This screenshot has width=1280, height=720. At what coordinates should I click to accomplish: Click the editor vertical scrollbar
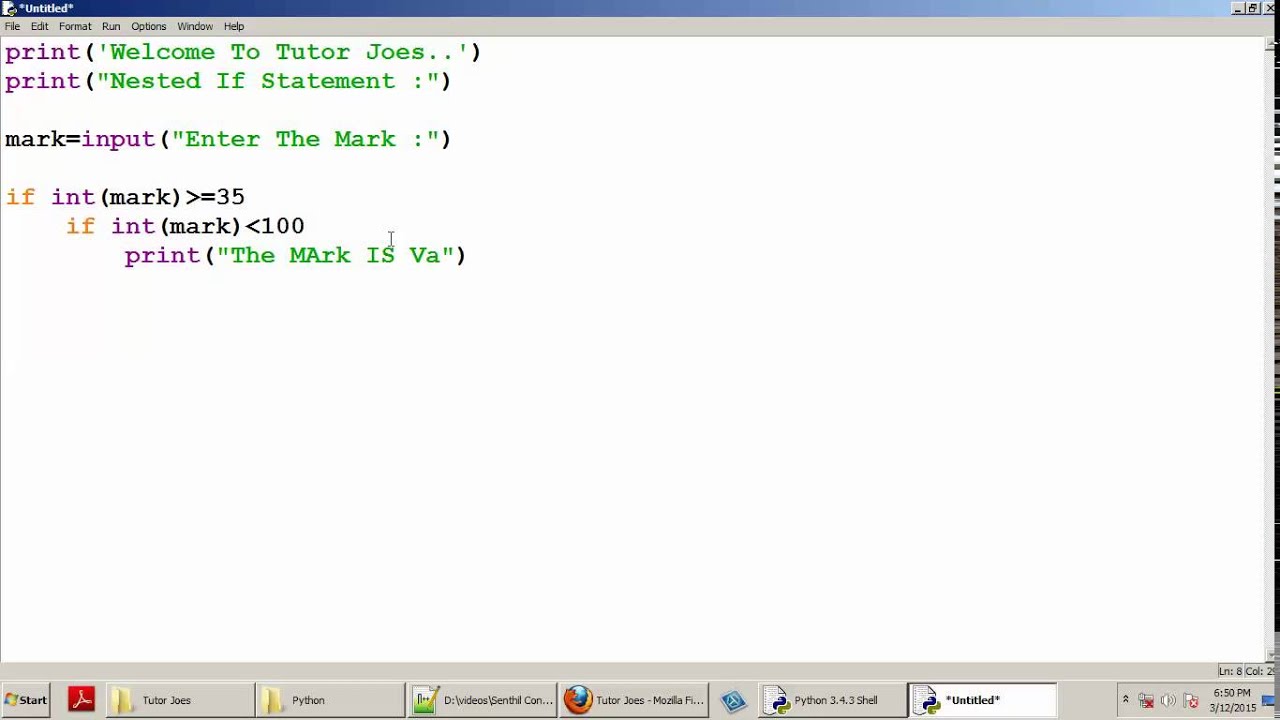click(x=1272, y=350)
